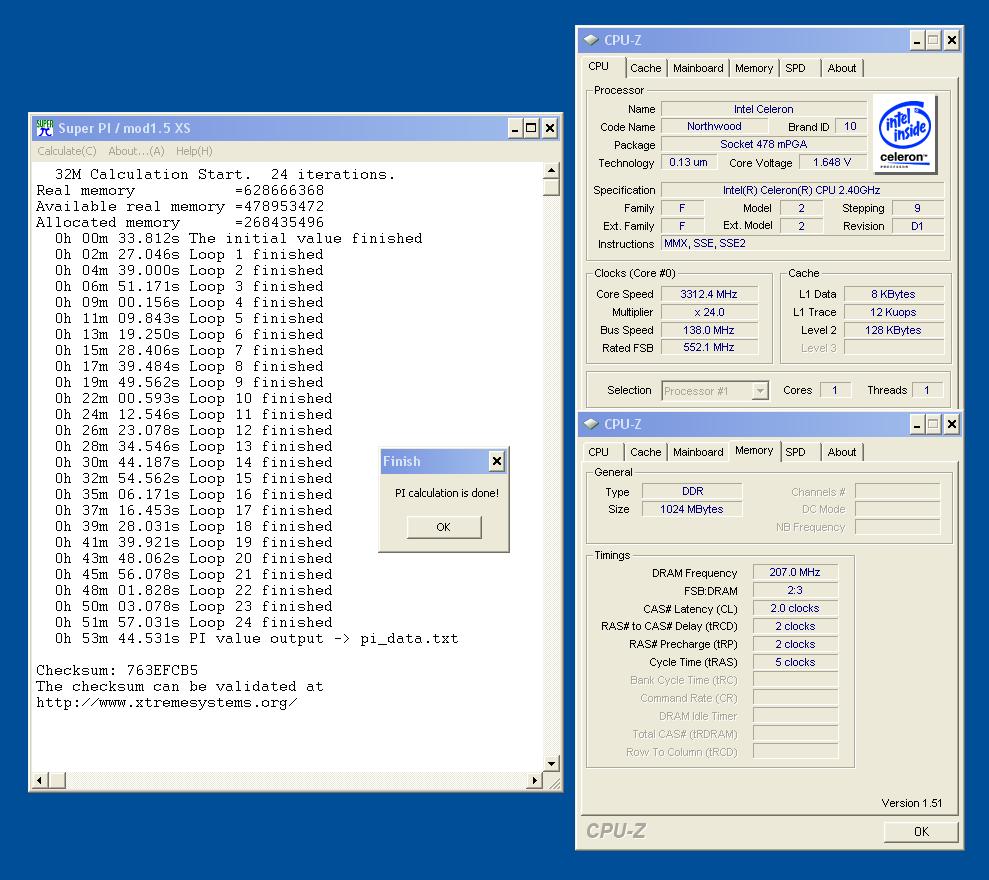Click the Core Speed value 3312.4 MHz
This screenshot has width=989, height=880.
709,294
